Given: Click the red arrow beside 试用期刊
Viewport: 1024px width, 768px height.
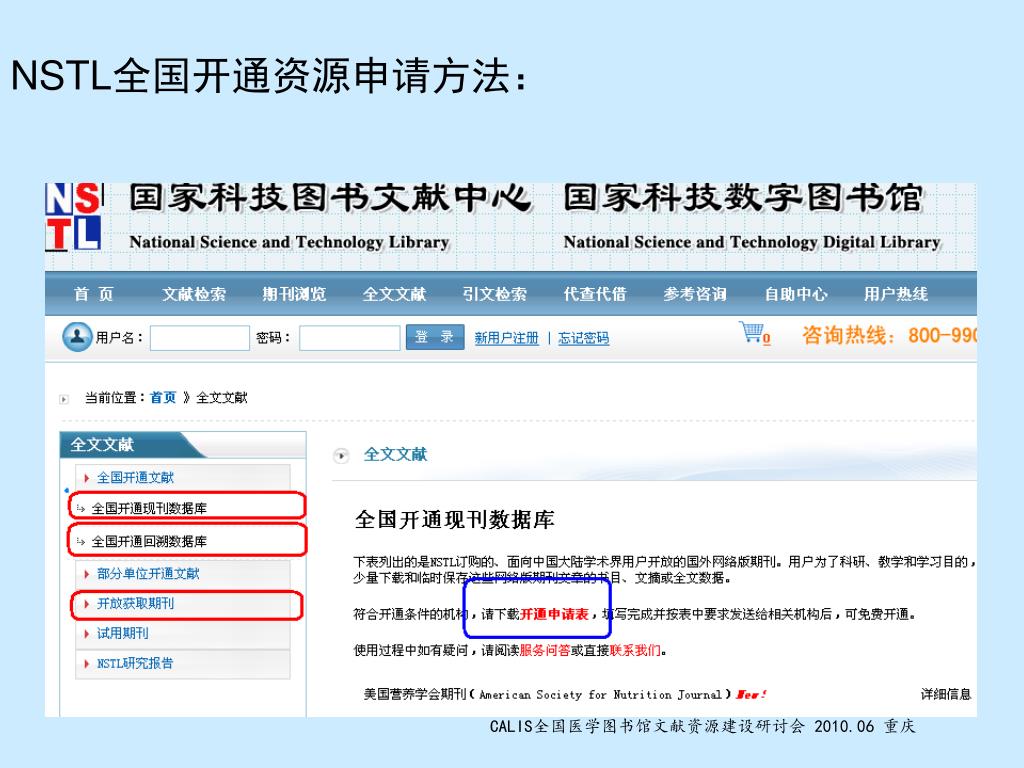Looking at the screenshot, I should tap(87, 633).
